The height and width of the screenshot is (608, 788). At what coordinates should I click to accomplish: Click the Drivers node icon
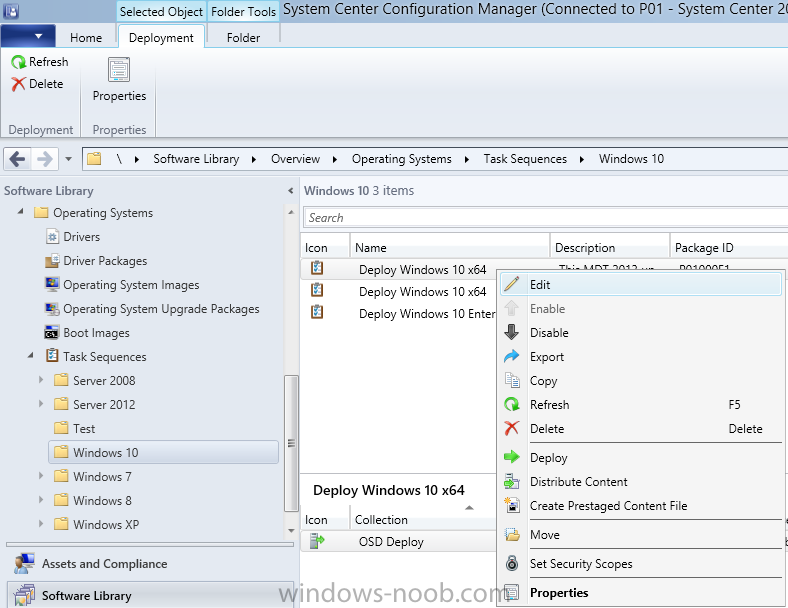[x=52, y=236]
